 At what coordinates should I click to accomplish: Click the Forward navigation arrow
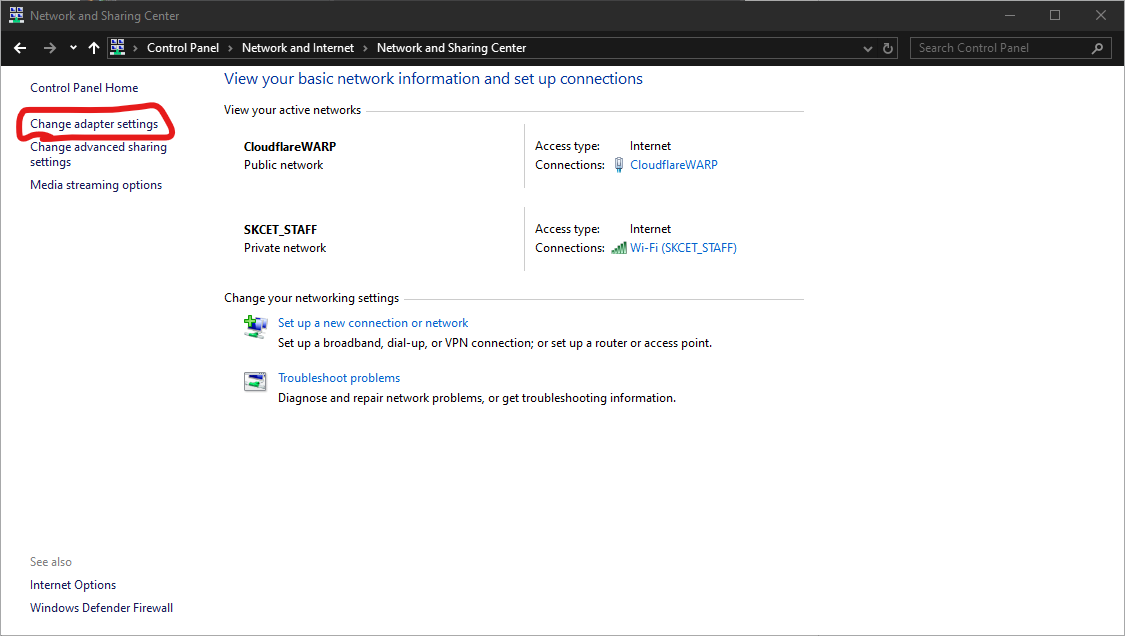(49, 48)
